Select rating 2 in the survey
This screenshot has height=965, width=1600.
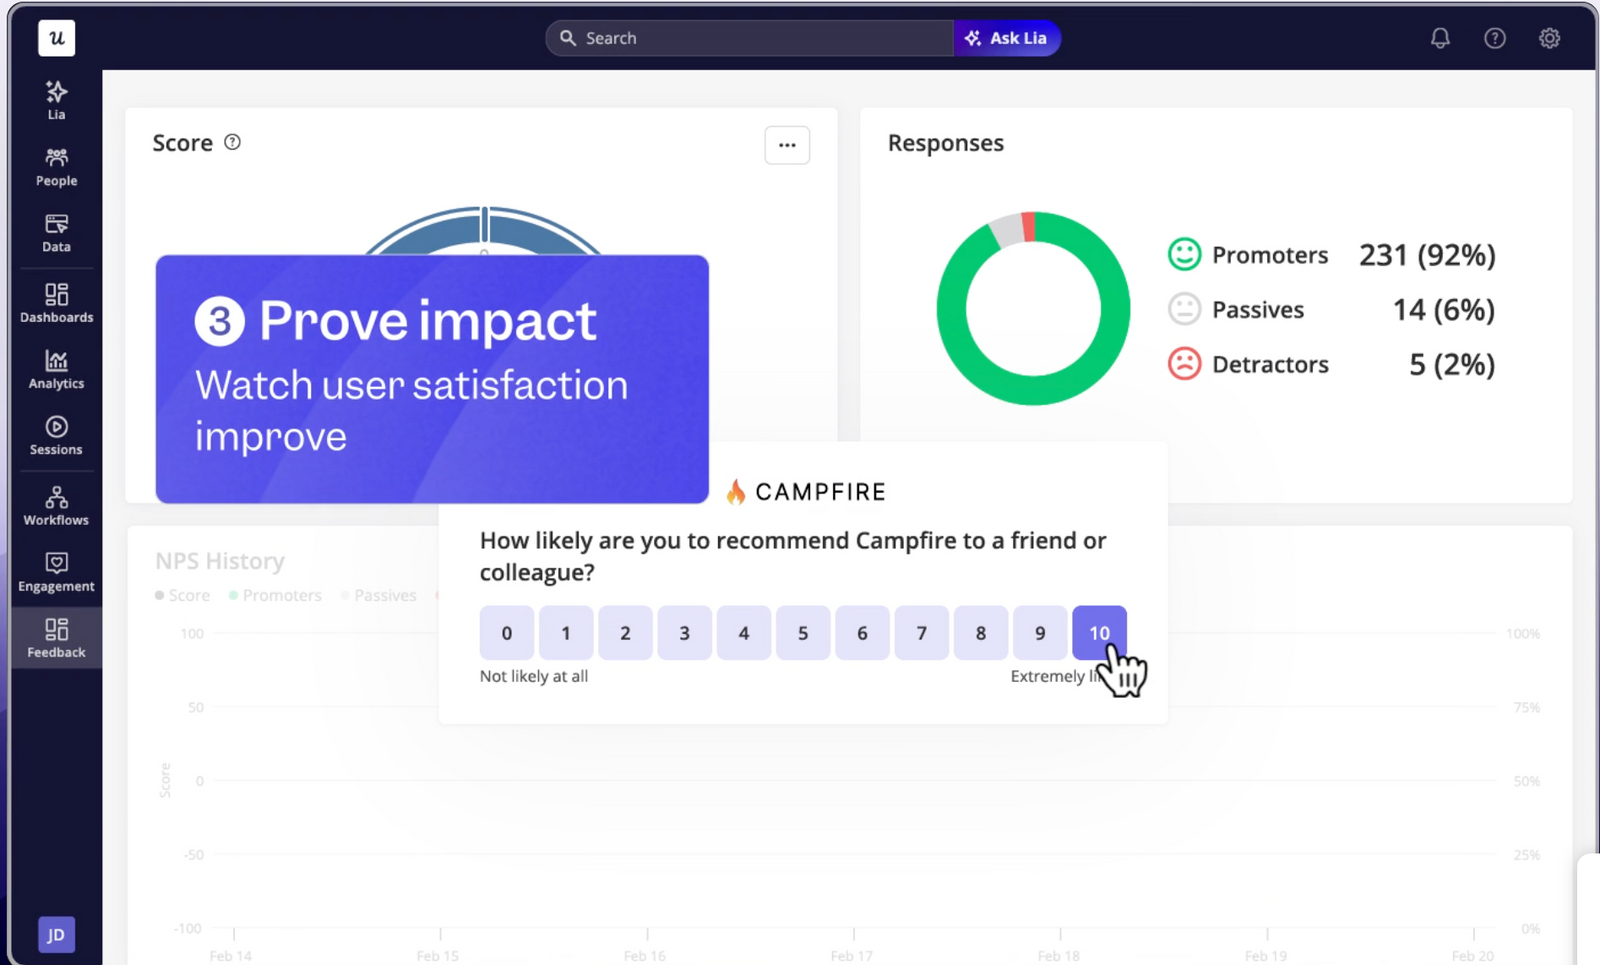pyautogui.click(x=625, y=633)
